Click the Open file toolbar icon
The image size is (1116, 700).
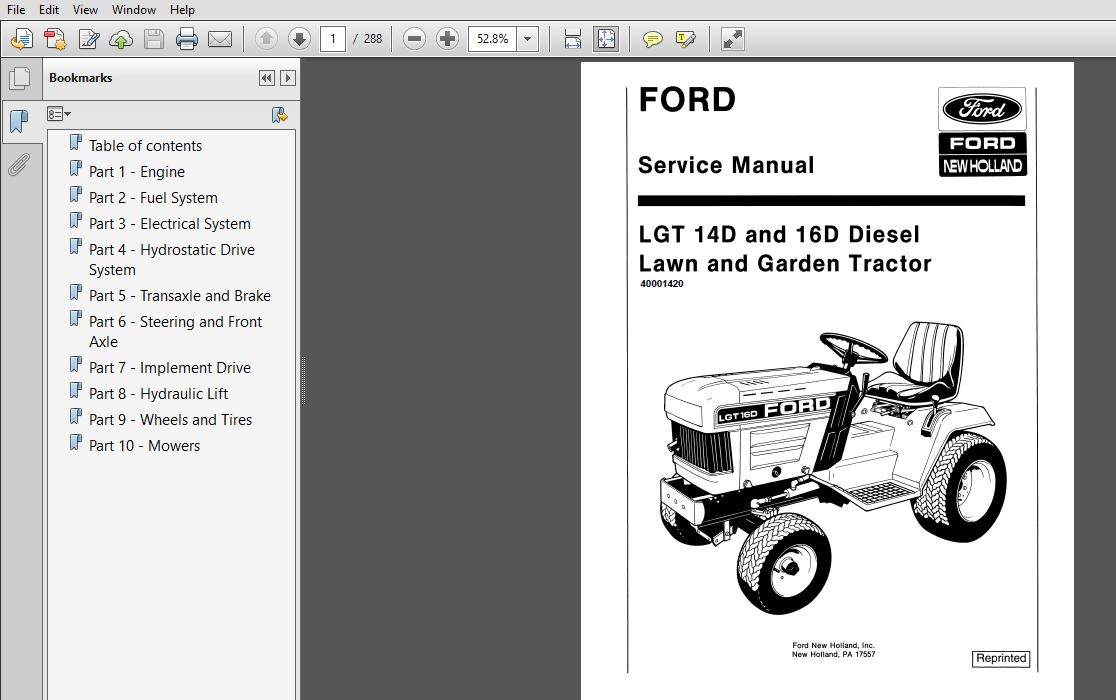[22, 39]
